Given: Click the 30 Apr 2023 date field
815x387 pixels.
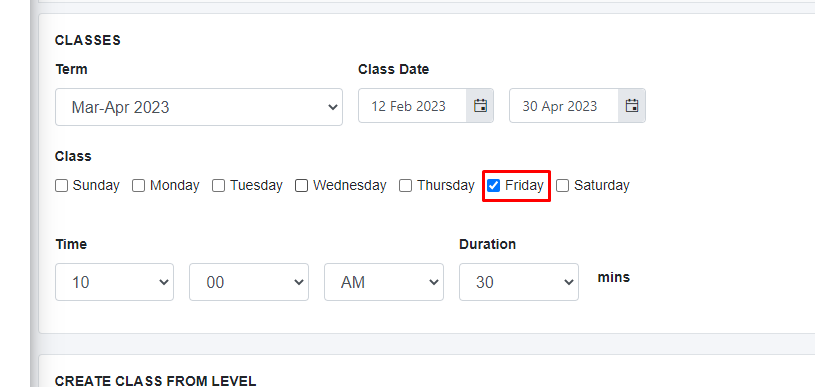Looking at the screenshot, I should tap(564, 106).
